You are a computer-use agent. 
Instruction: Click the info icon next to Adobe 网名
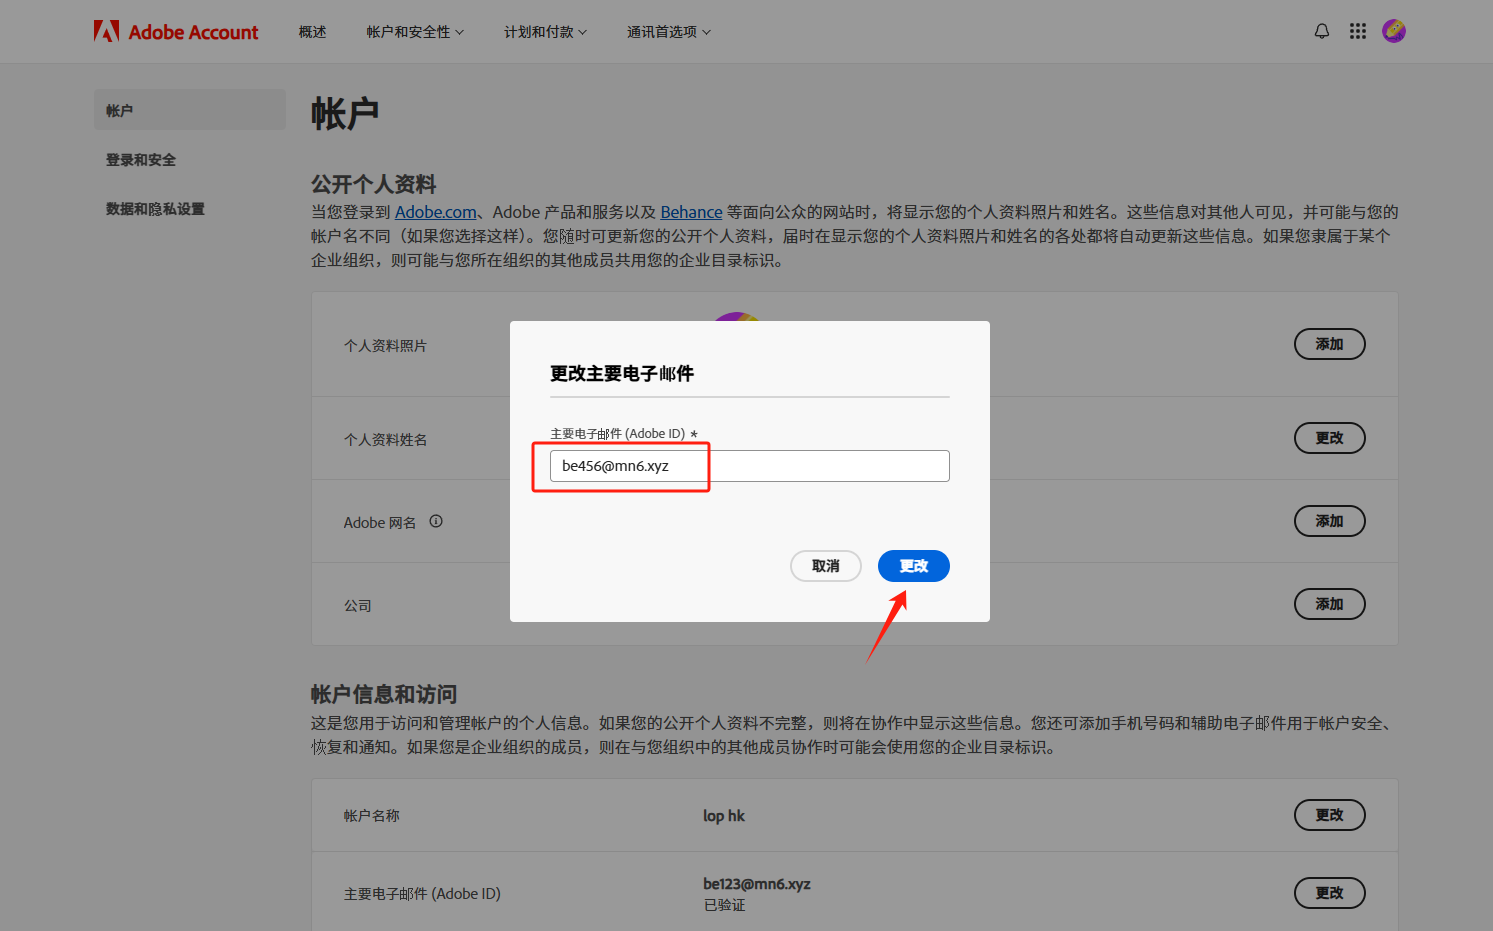coord(436,521)
